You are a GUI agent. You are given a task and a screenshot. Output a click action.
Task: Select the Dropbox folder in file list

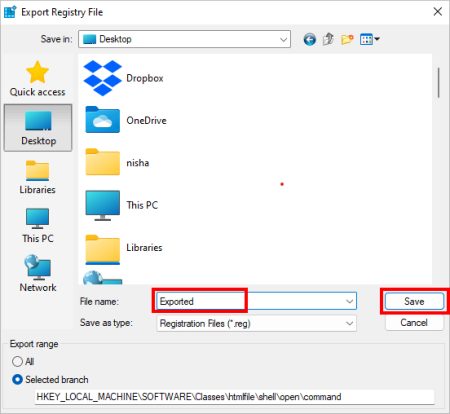(x=123, y=78)
